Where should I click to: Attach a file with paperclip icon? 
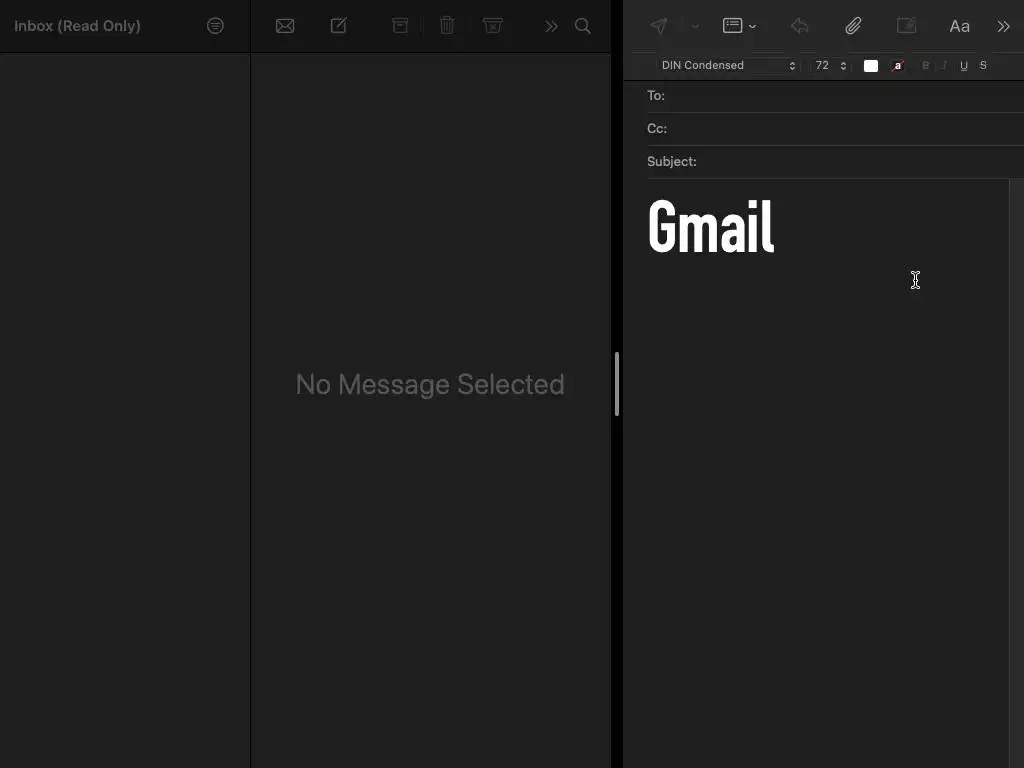tap(853, 26)
